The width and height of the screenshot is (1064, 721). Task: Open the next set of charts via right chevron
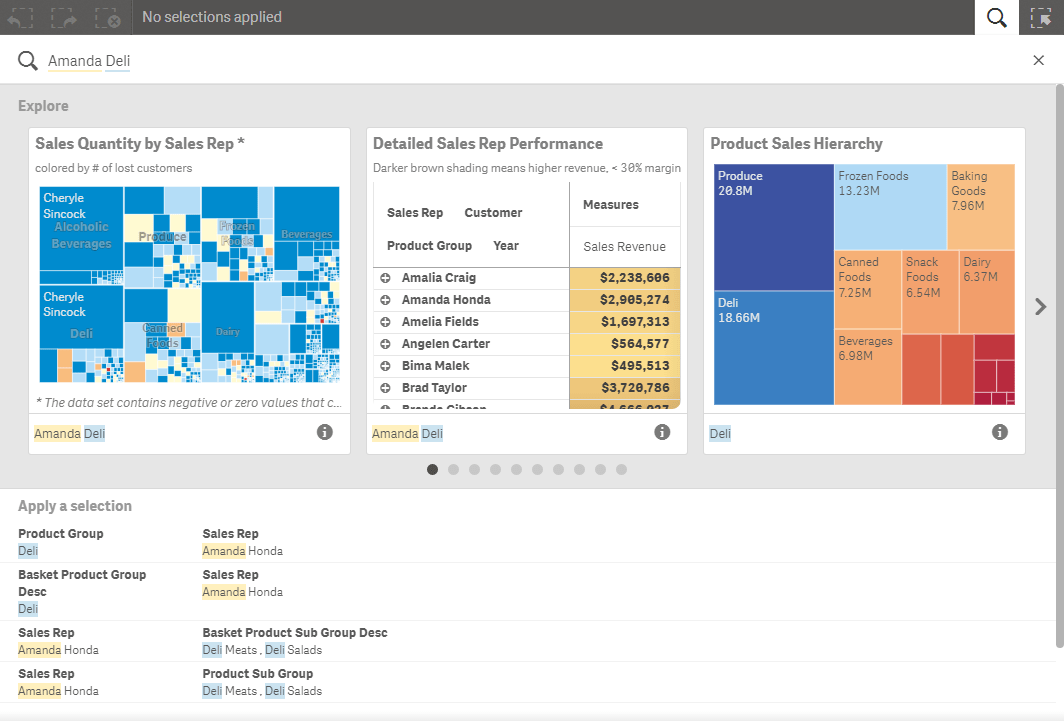tap(1040, 306)
